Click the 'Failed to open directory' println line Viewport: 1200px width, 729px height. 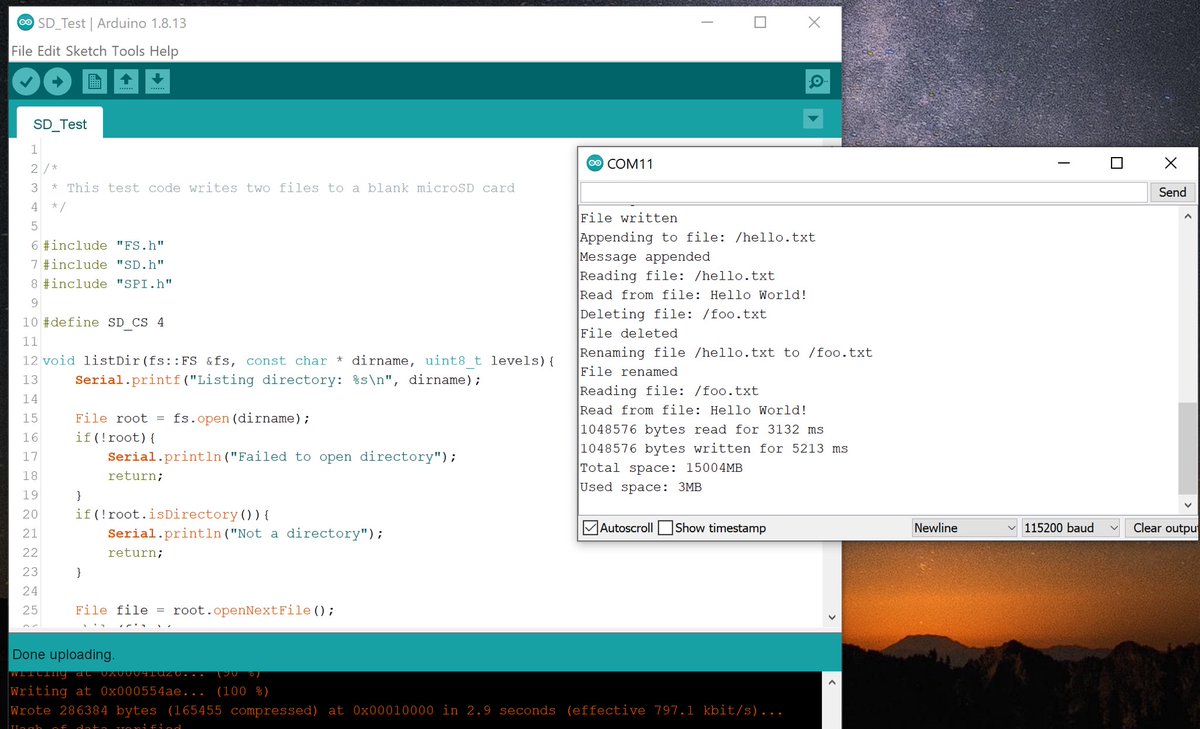(x=282, y=456)
